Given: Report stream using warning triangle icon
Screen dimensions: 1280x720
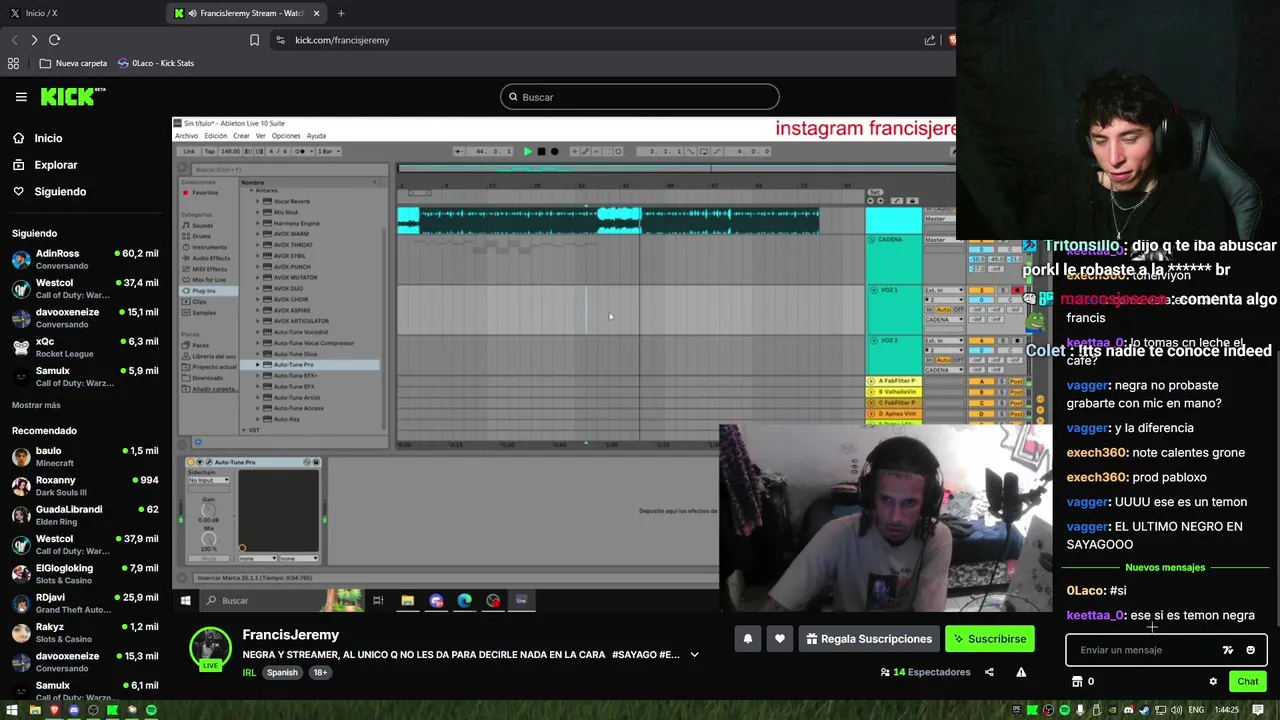Looking at the screenshot, I should point(1021,672).
